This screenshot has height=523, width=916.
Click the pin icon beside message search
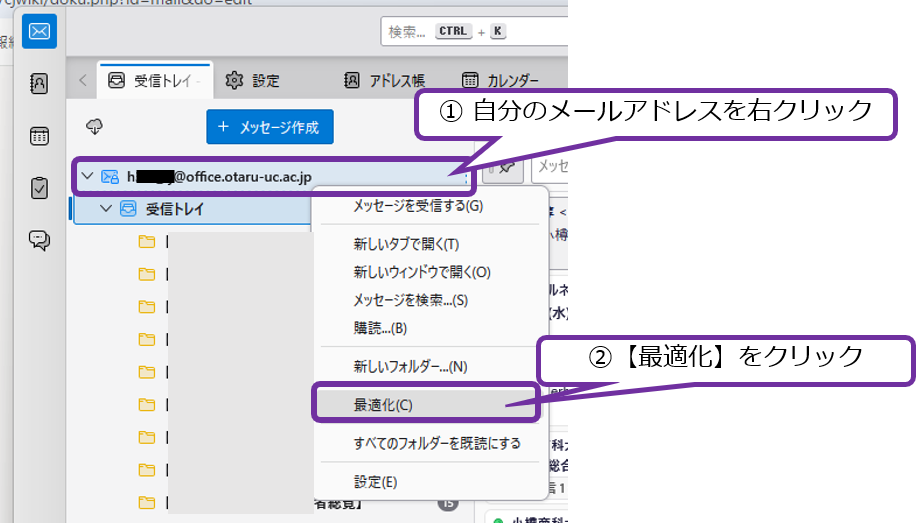505,167
